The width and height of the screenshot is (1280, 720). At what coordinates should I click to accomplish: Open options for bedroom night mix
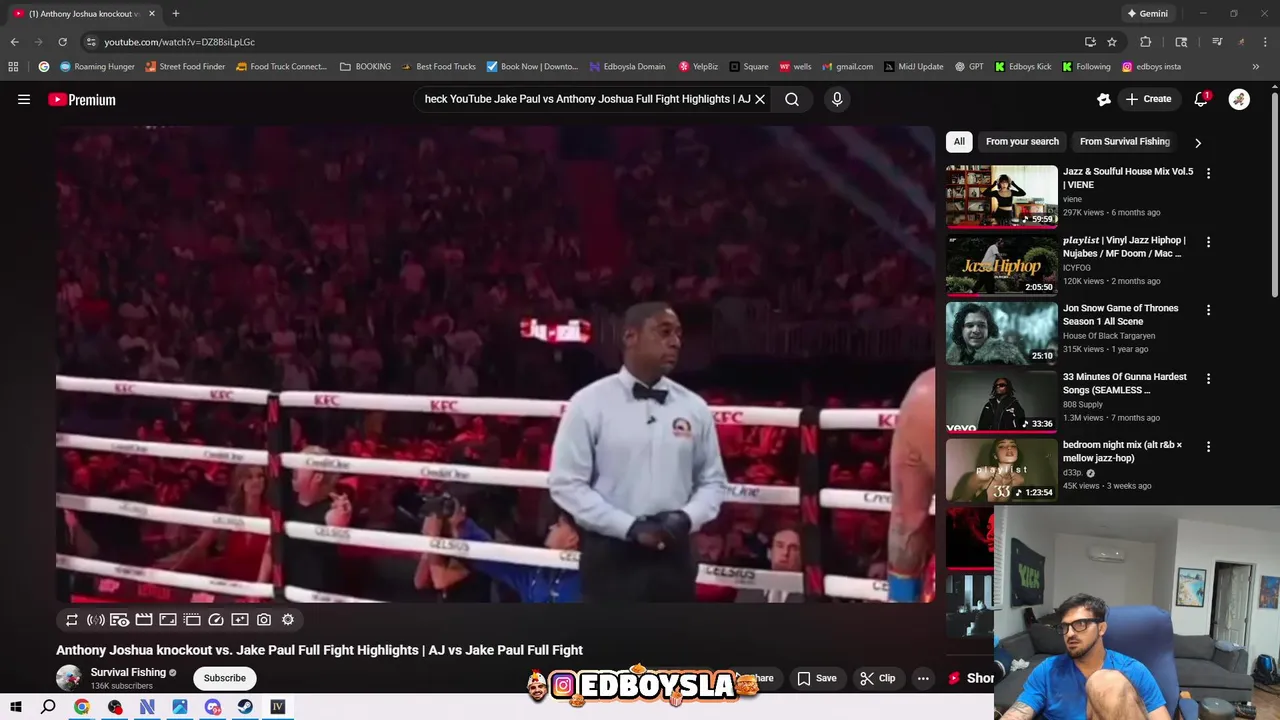click(1208, 447)
